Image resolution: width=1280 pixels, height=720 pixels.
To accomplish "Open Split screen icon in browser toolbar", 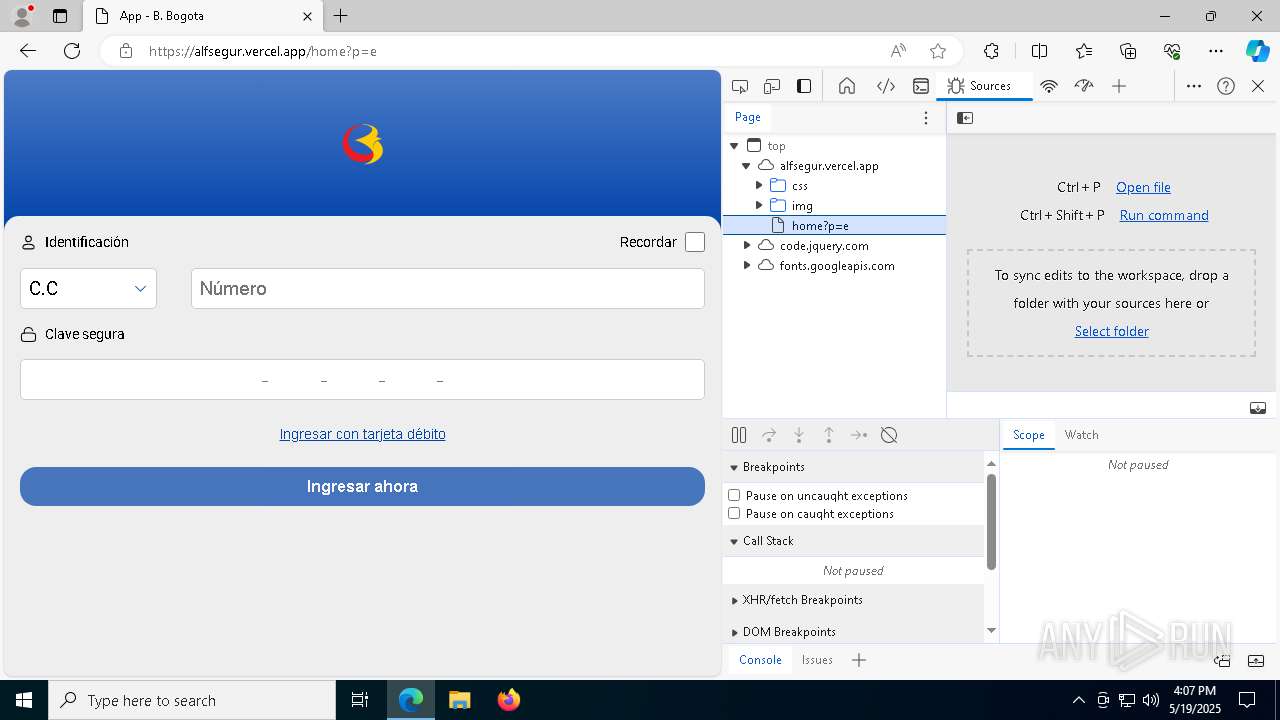I will point(1039,51).
